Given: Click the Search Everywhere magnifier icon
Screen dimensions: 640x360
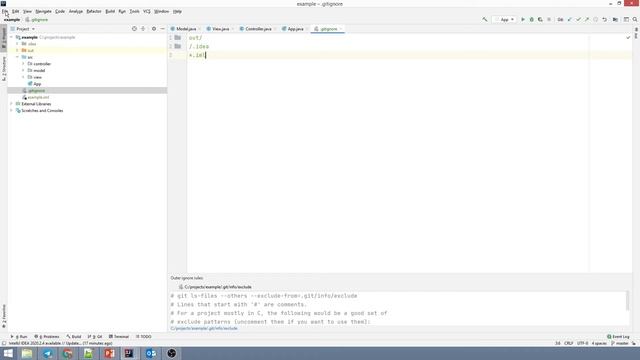Looking at the screenshot, I should 635,20.
